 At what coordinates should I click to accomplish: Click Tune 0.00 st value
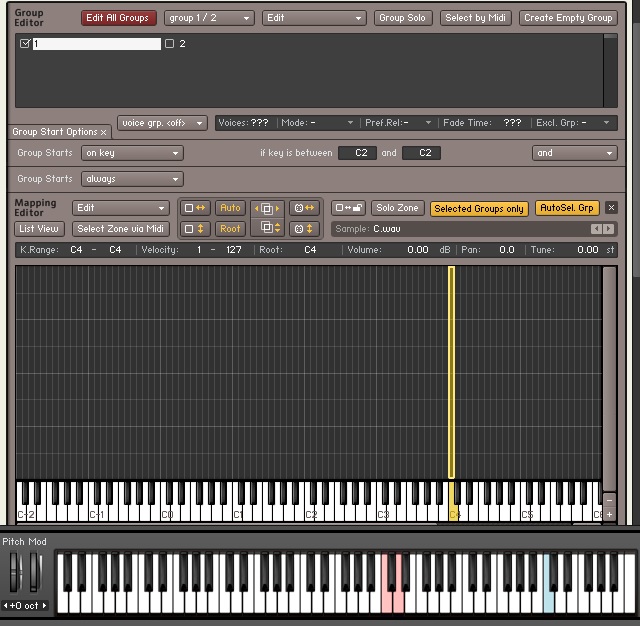coord(588,250)
